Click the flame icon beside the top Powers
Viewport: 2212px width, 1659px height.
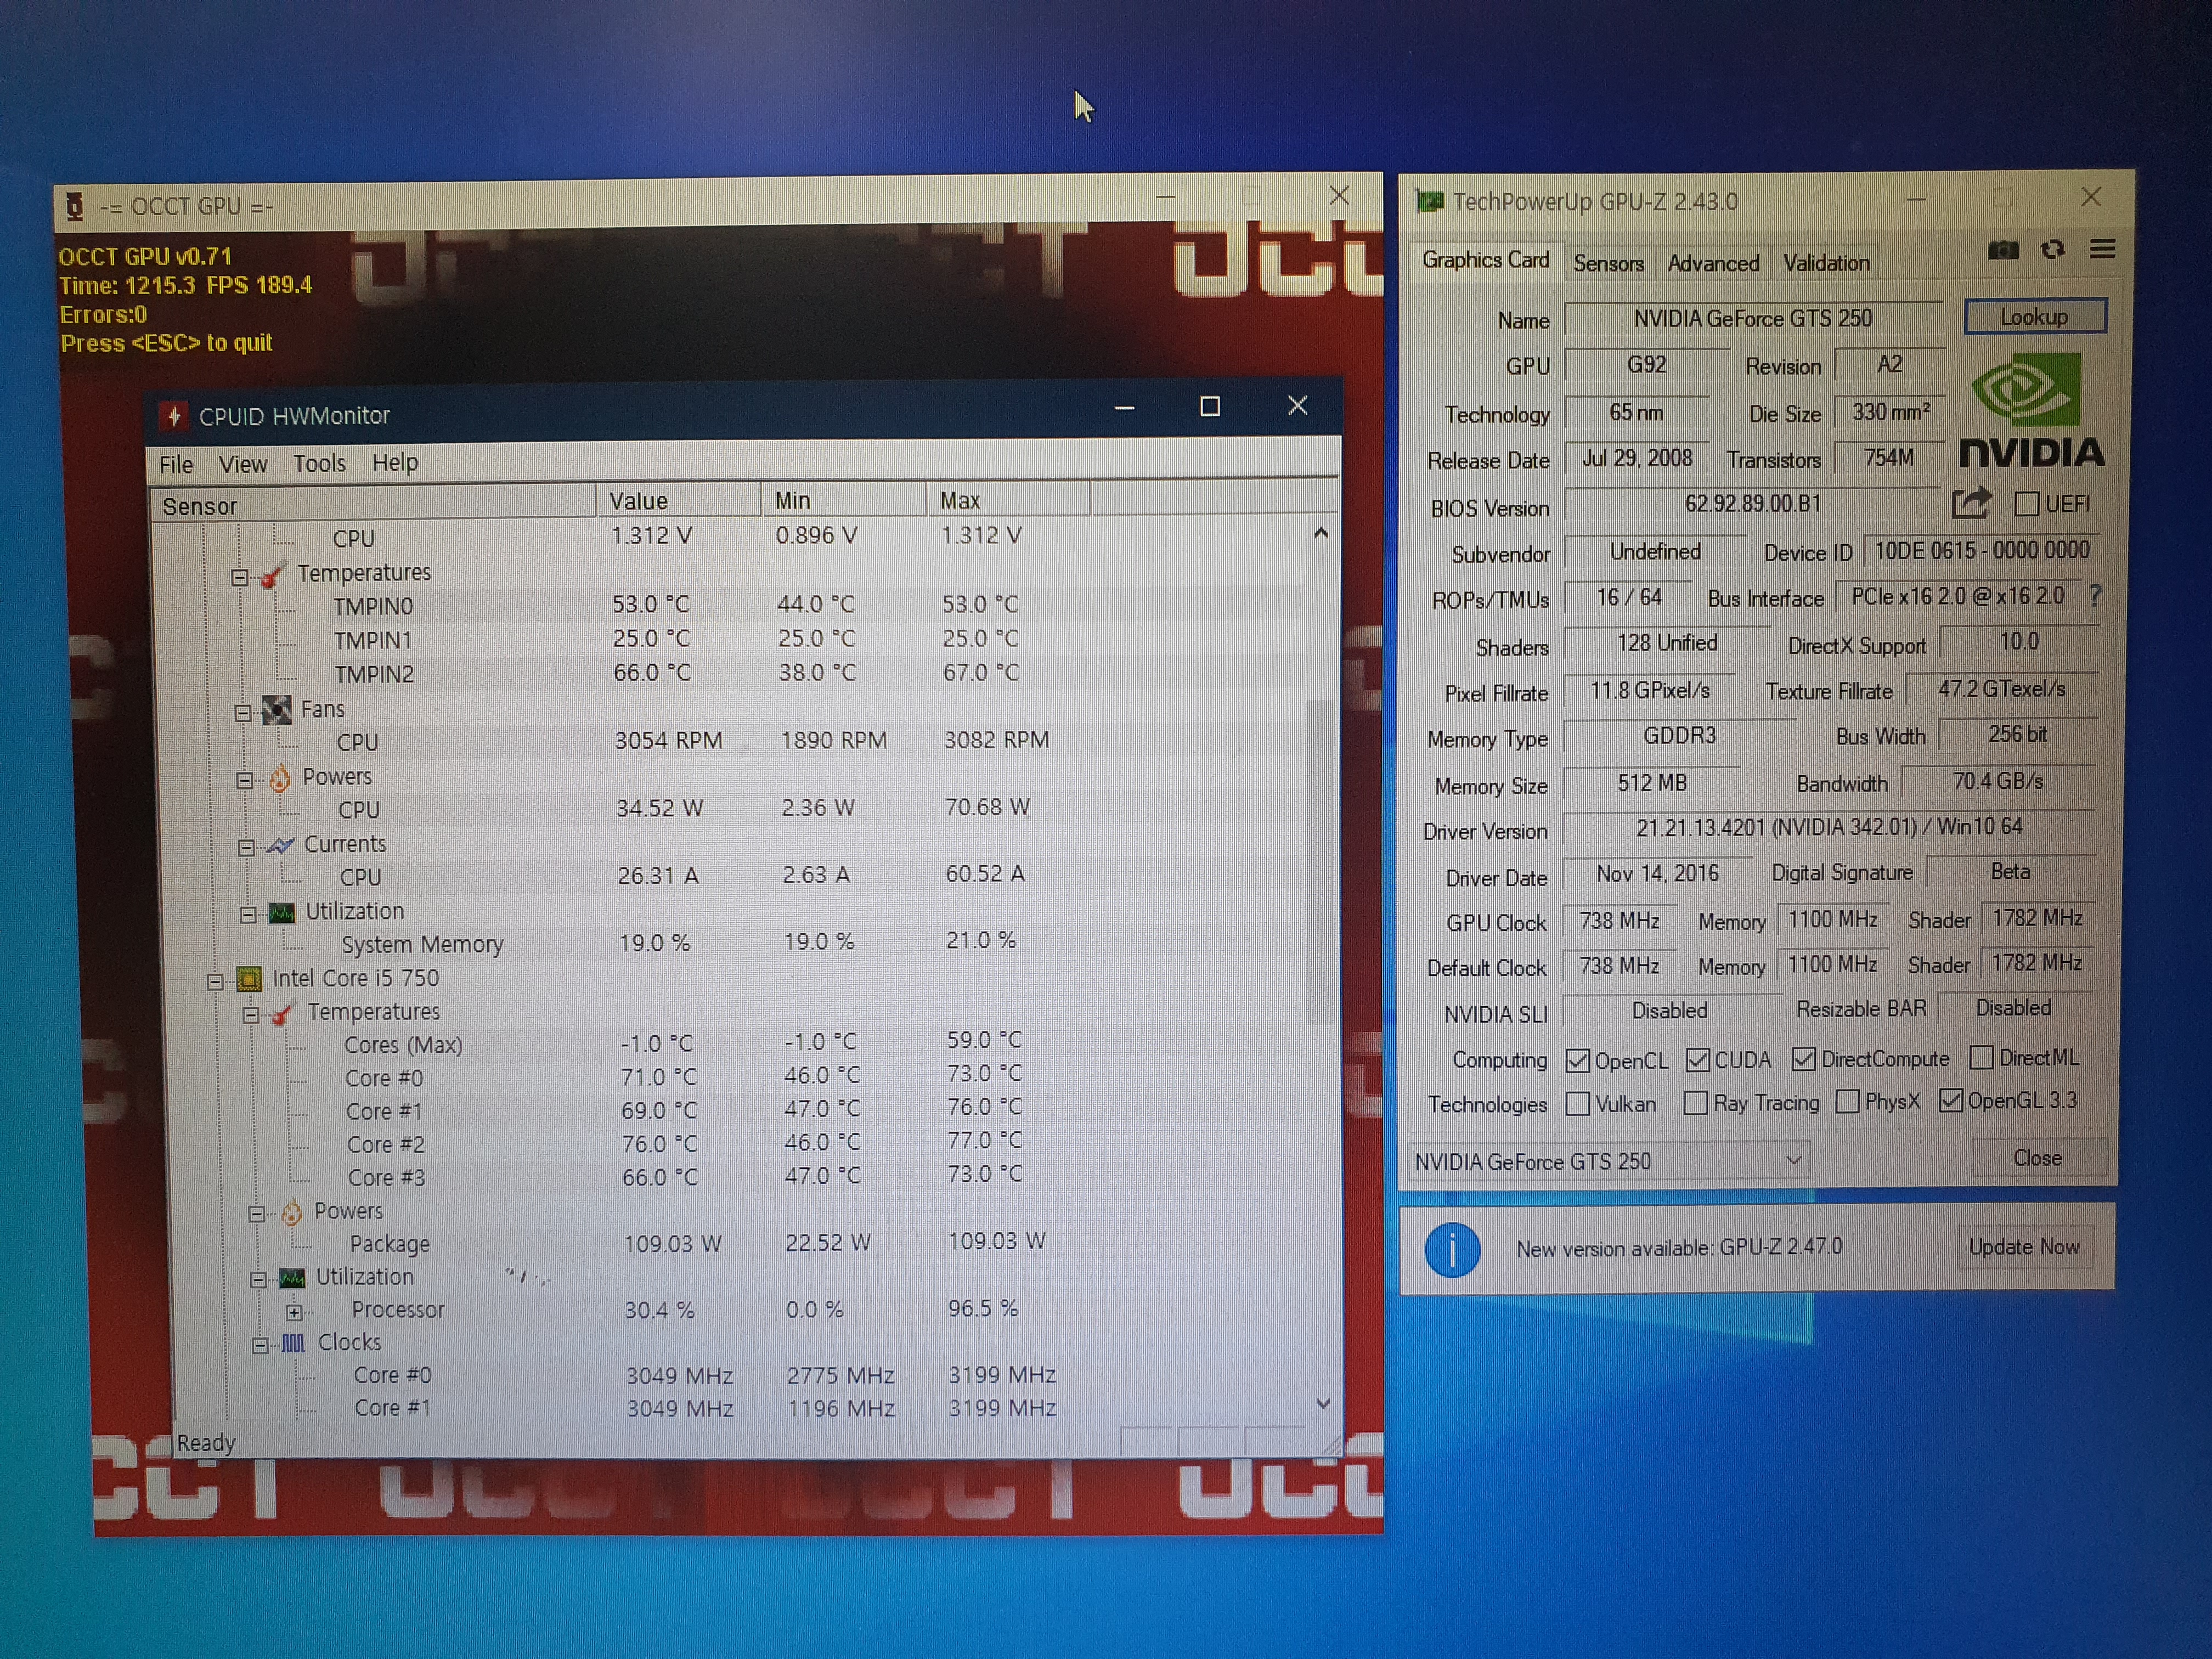tap(280, 778)
